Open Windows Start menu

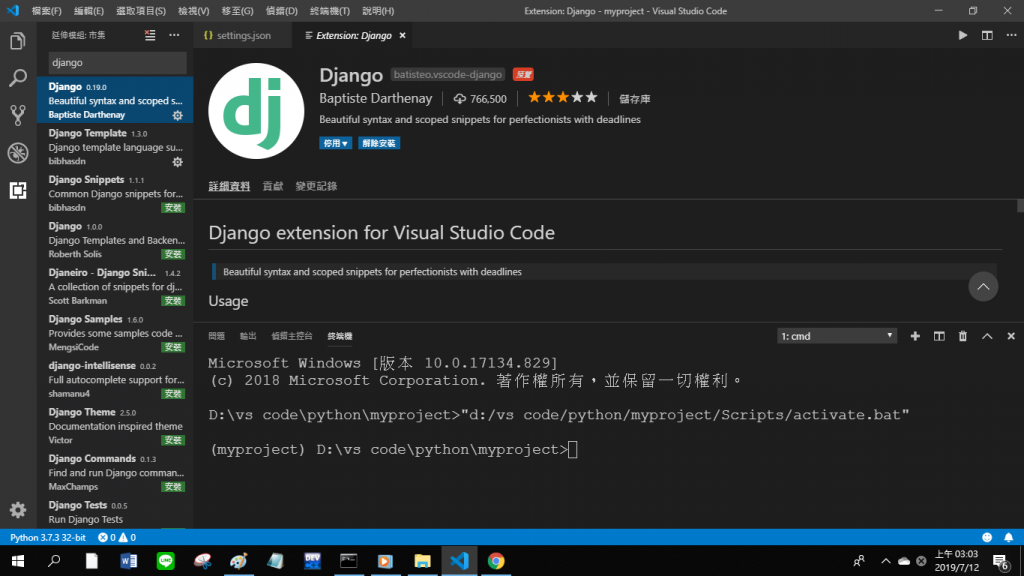(18, 561)
